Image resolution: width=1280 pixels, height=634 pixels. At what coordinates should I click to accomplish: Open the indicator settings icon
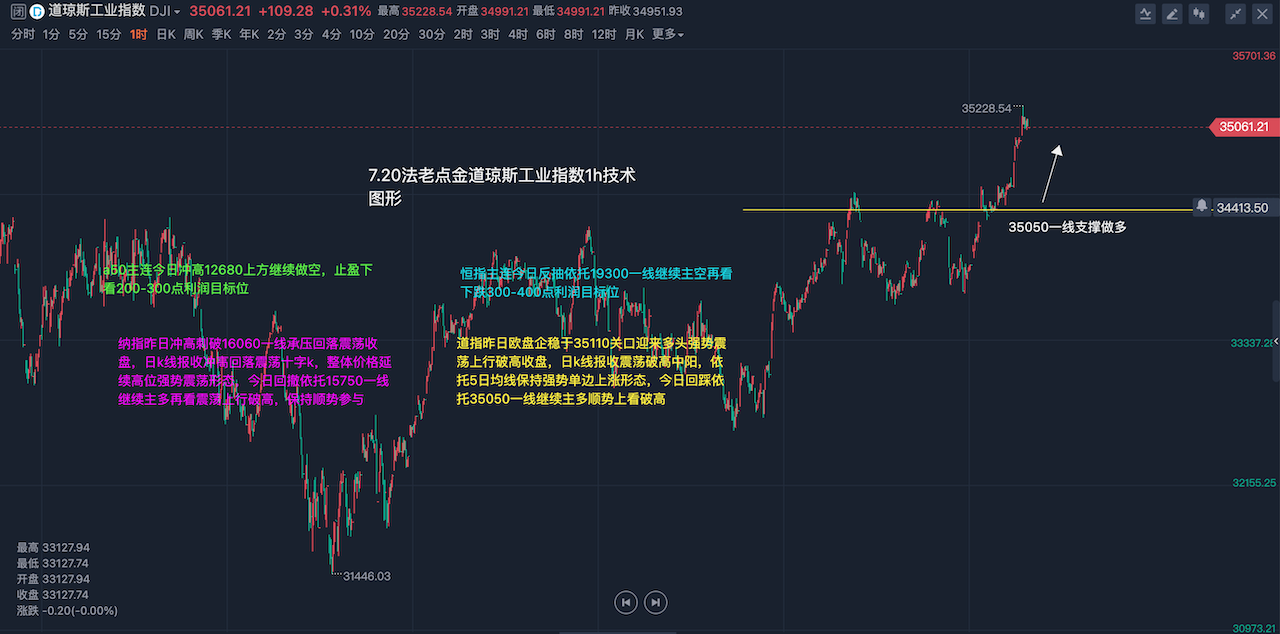[x=1146, y=13]
